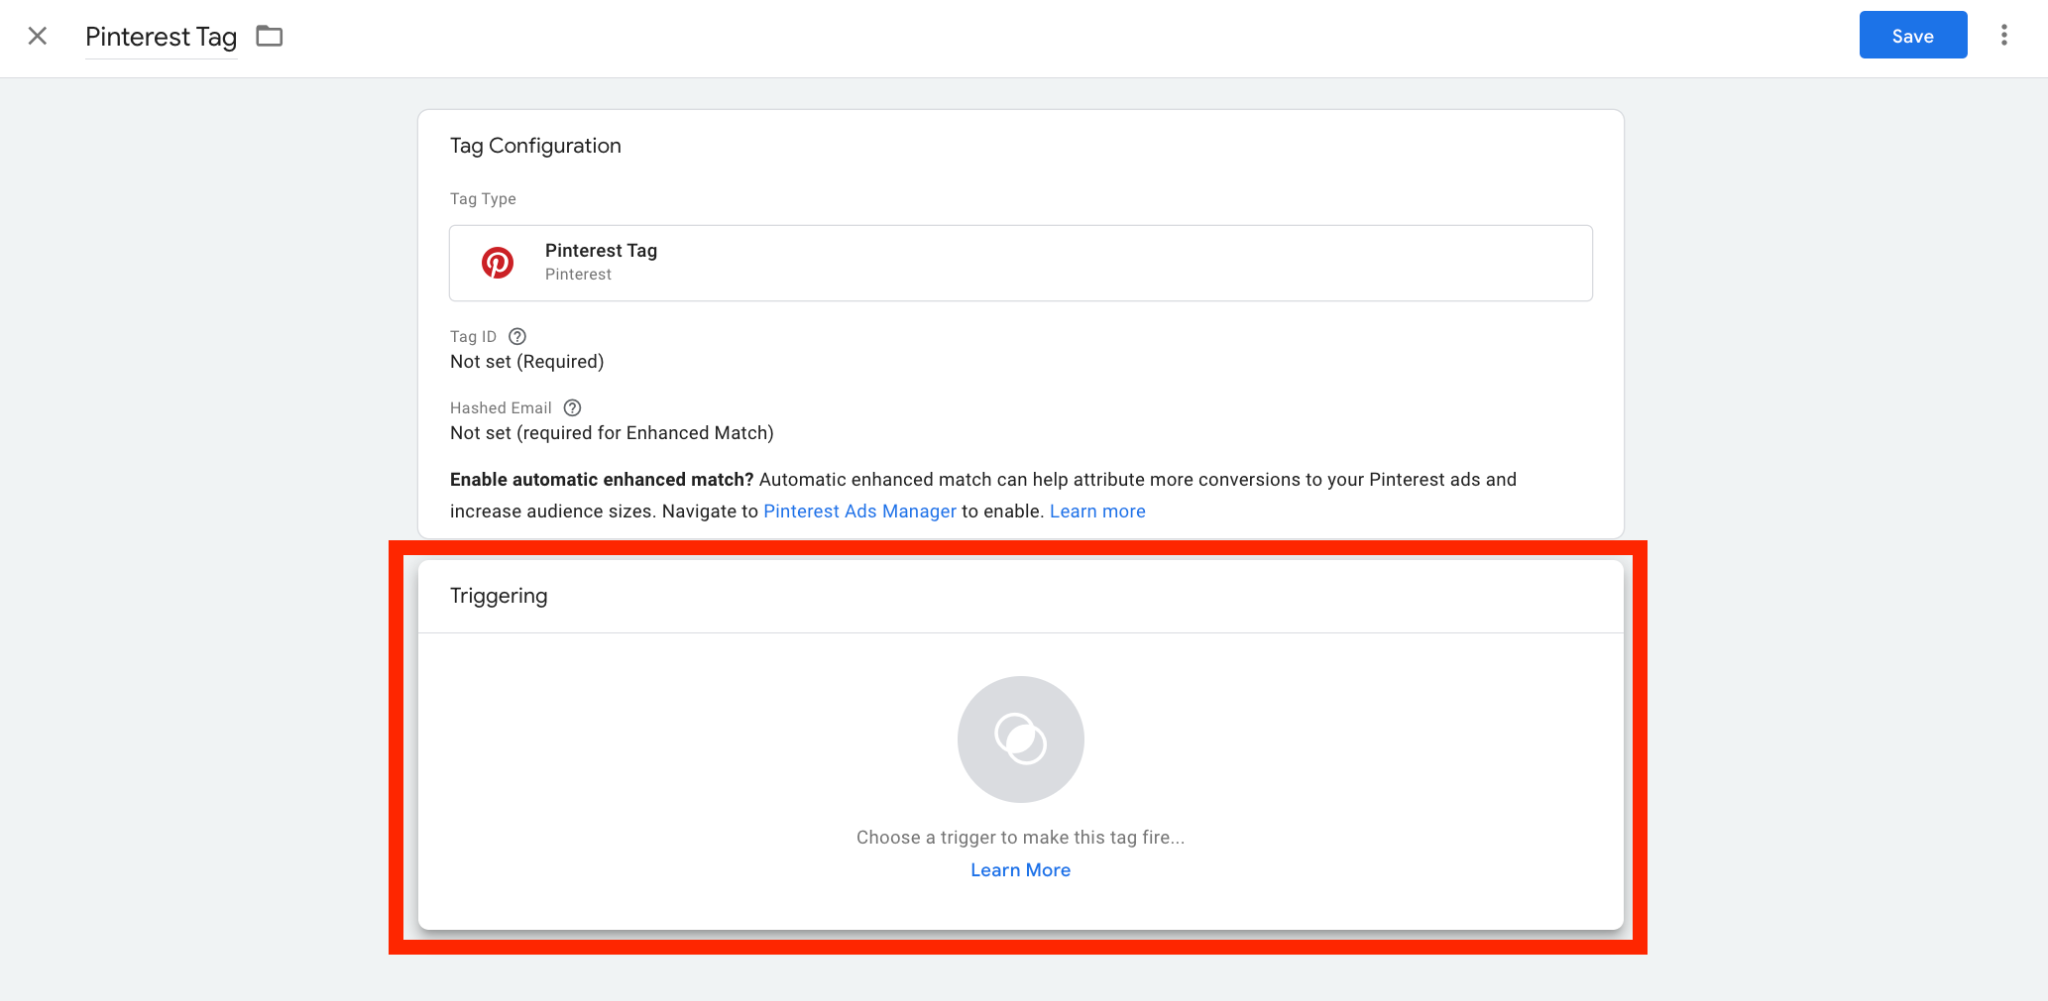Image resolution: width=2048 pixels, height=1001 pixels.
Task: Click 'Not set (required for Enhanced Match)' value
Action: (x=612, y=432)
